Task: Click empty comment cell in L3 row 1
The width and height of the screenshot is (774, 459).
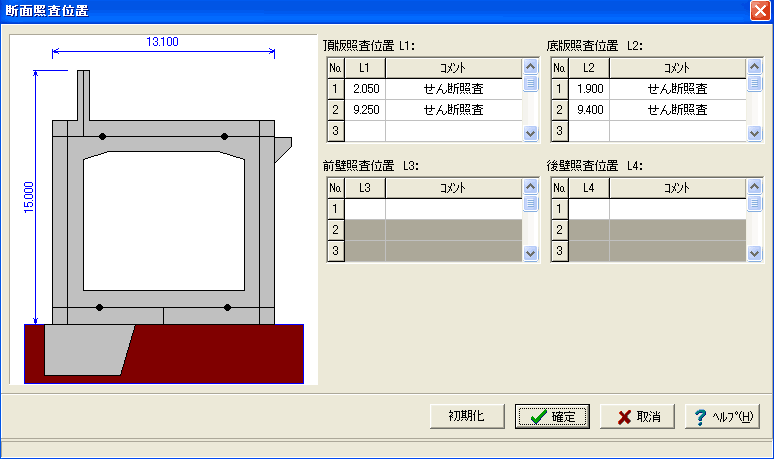Action: tap(454, 209)
